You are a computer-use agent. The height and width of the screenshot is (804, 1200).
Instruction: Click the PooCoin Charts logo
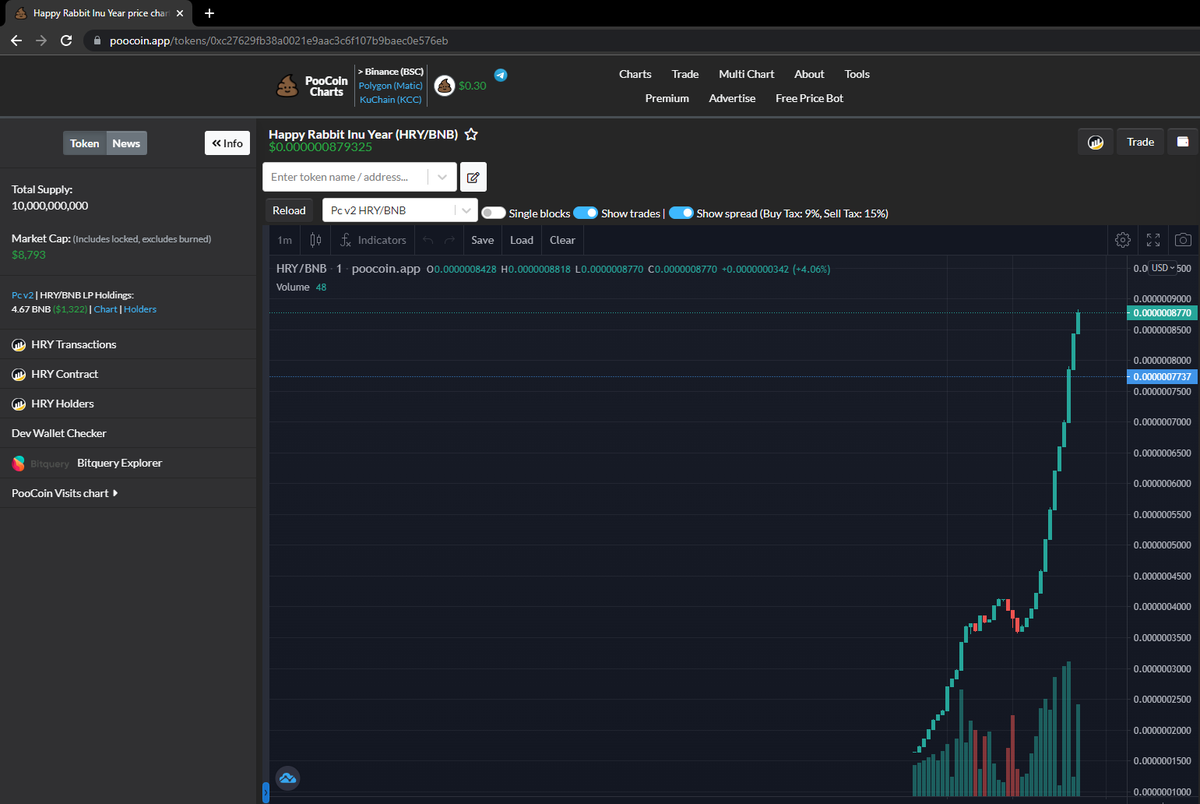[312, 86]
